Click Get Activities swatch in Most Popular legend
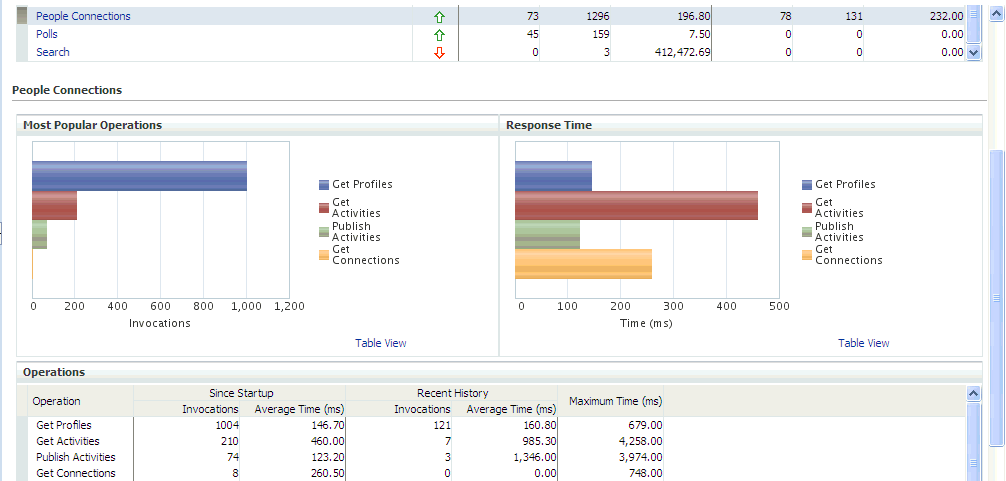This screenshot has height=481, width=1006. [x=324, y=208]
